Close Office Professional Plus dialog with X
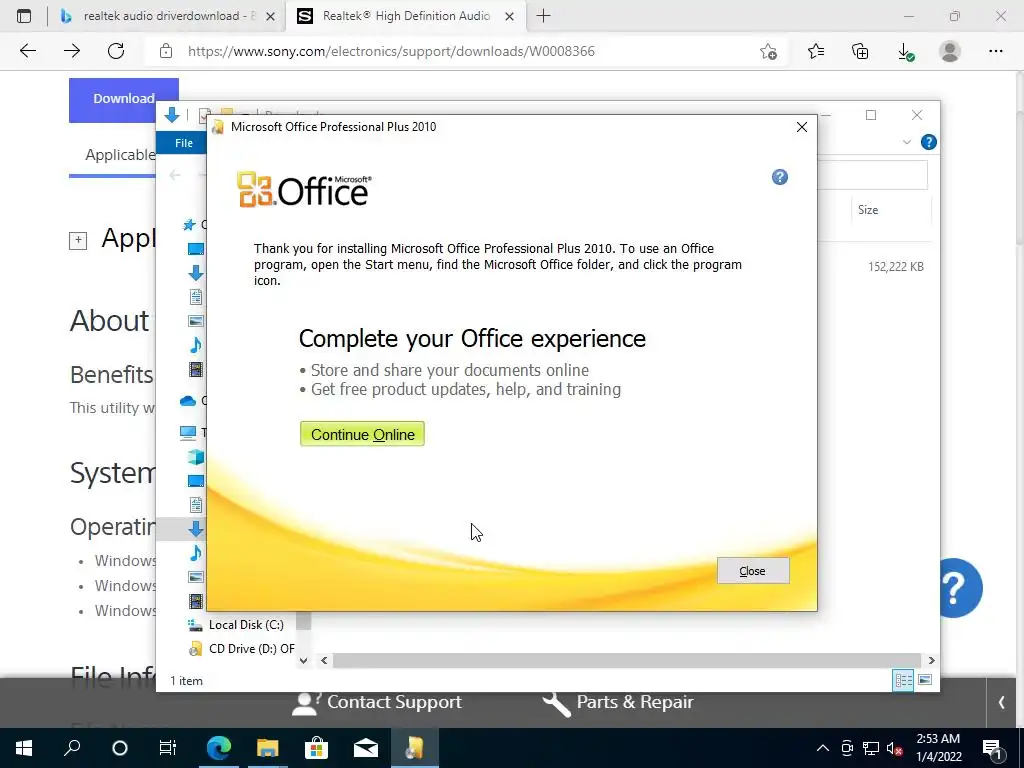This screenshot has width=1024, height=768. click(802, 127)
